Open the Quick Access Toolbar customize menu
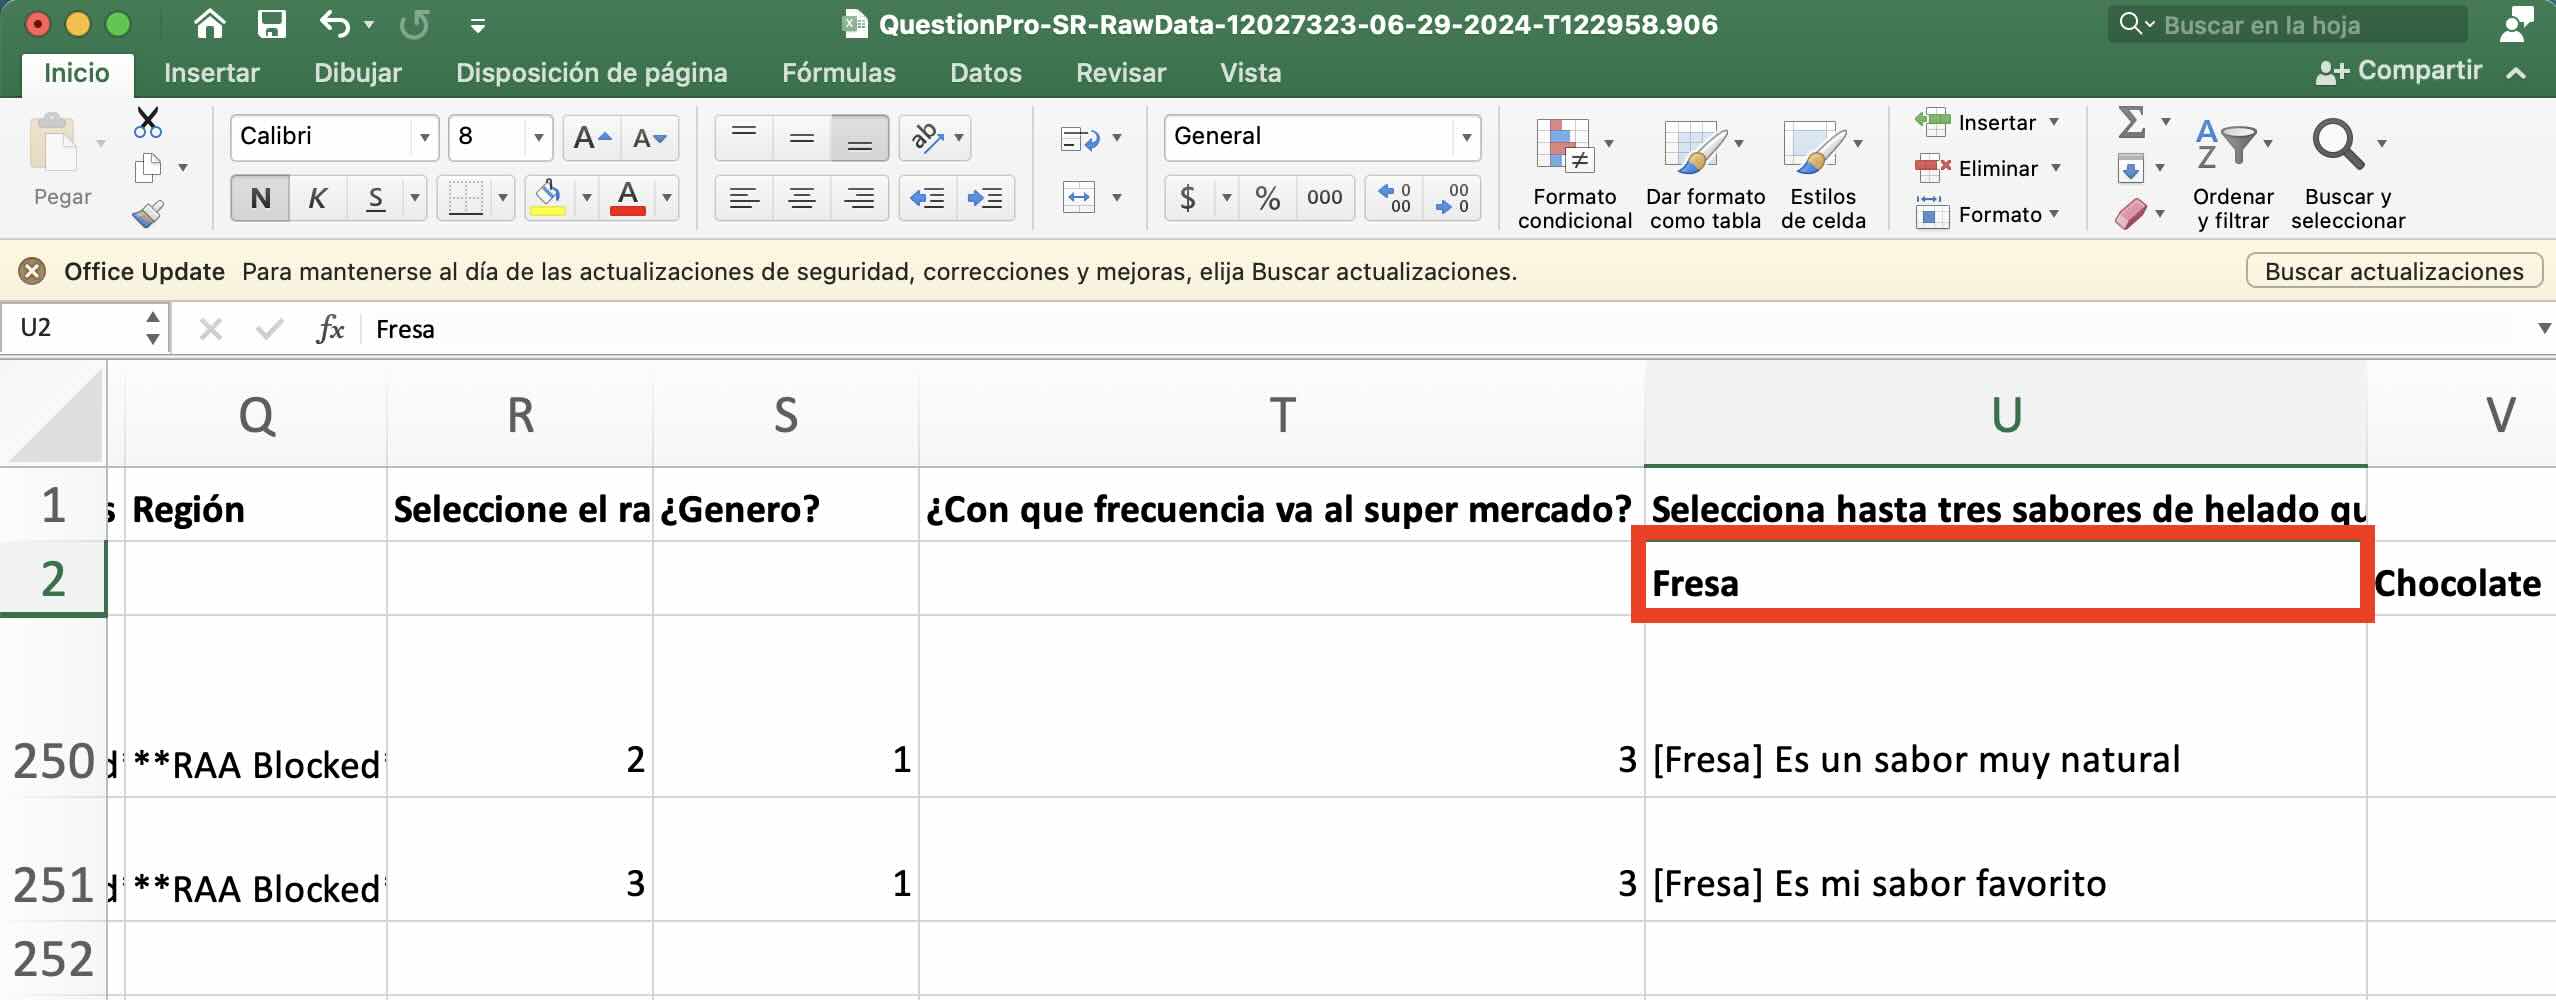 [478, 25]
